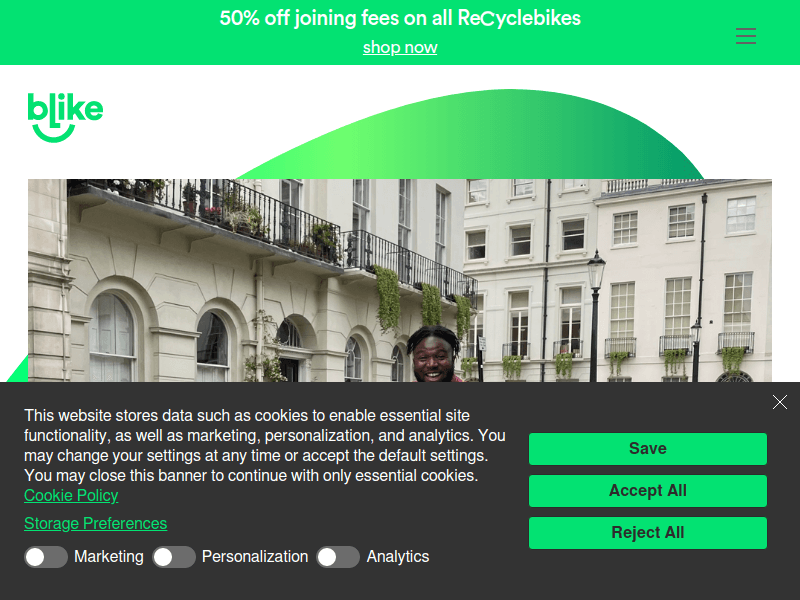800x600 pixels.
Task: Enable the Personalization cookies switch
Action: [174, 557]
